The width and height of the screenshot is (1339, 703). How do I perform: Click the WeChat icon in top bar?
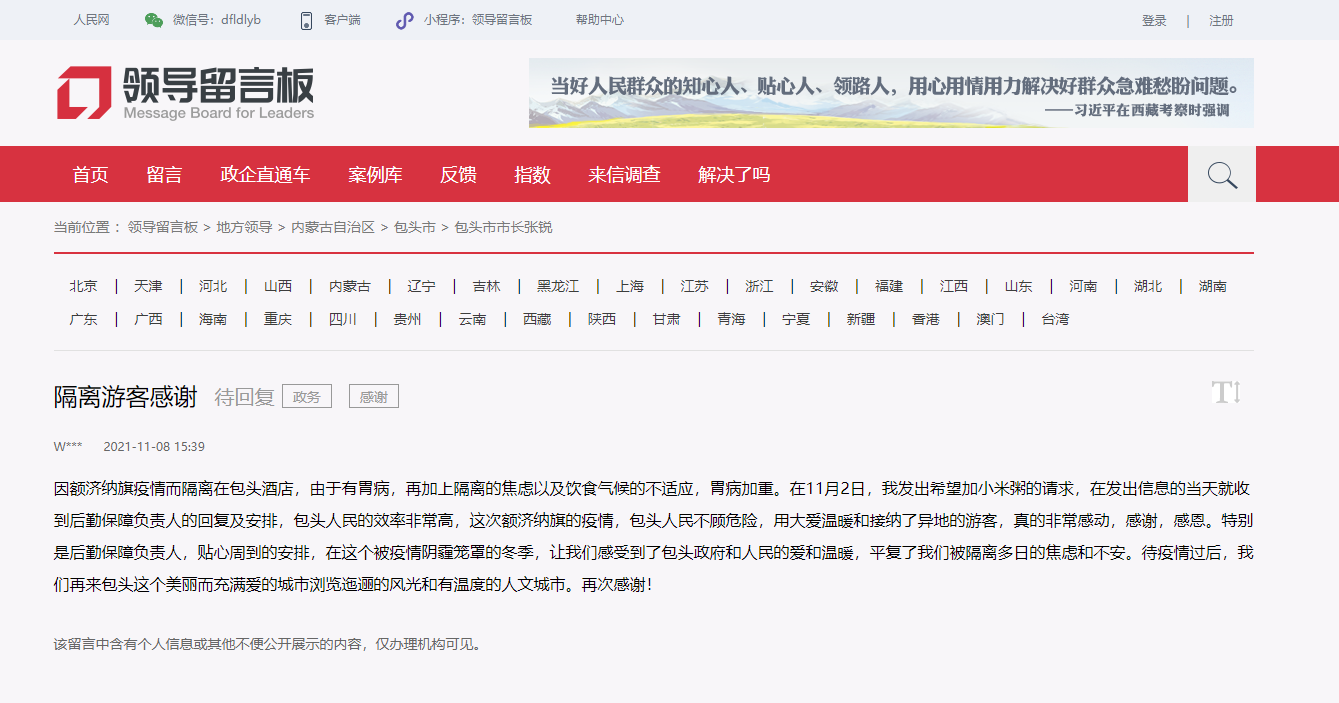(153, 20)
